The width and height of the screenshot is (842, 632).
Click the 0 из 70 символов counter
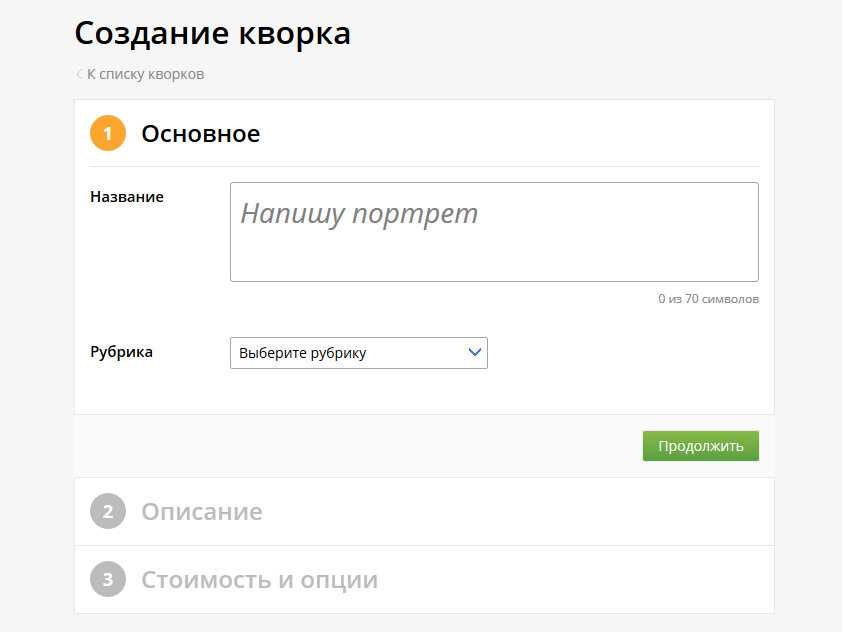coord(708,299)
